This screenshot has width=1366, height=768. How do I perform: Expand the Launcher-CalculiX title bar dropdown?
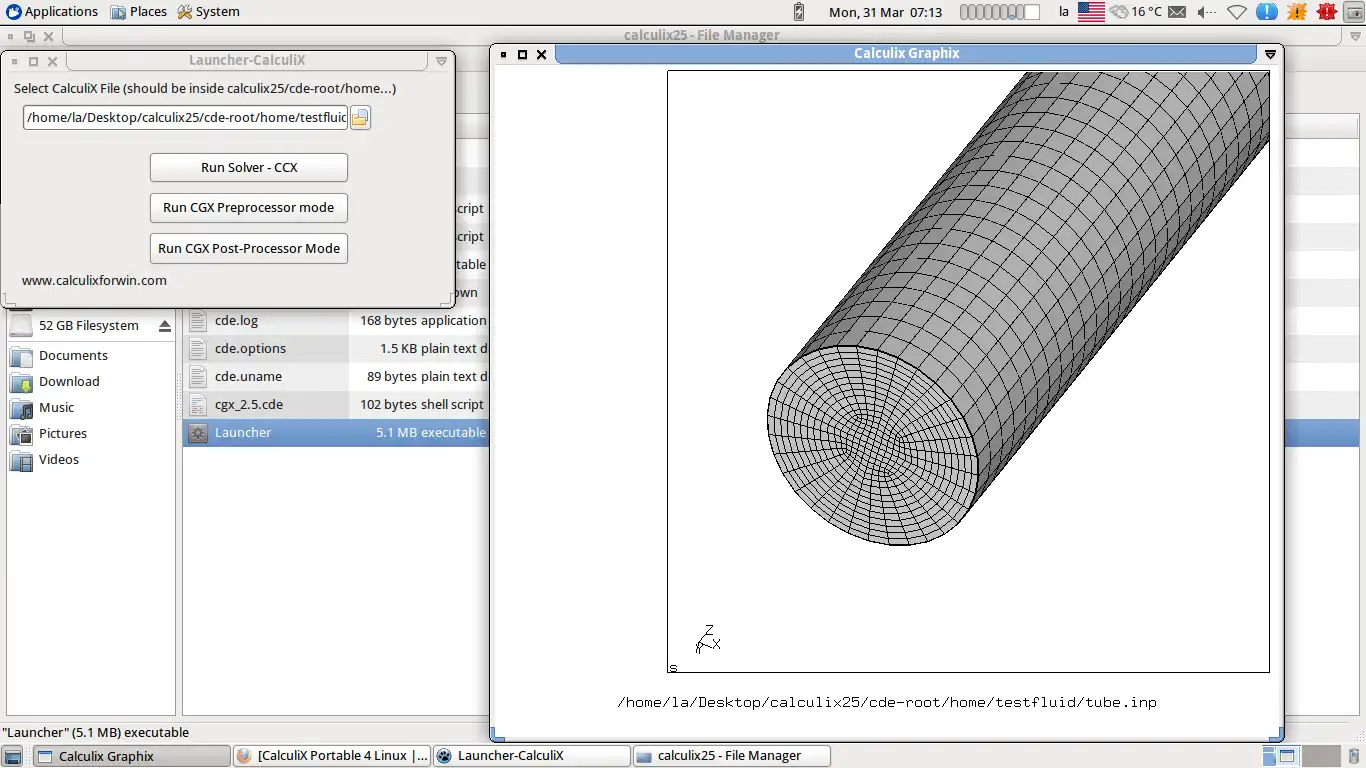point(441,61)
